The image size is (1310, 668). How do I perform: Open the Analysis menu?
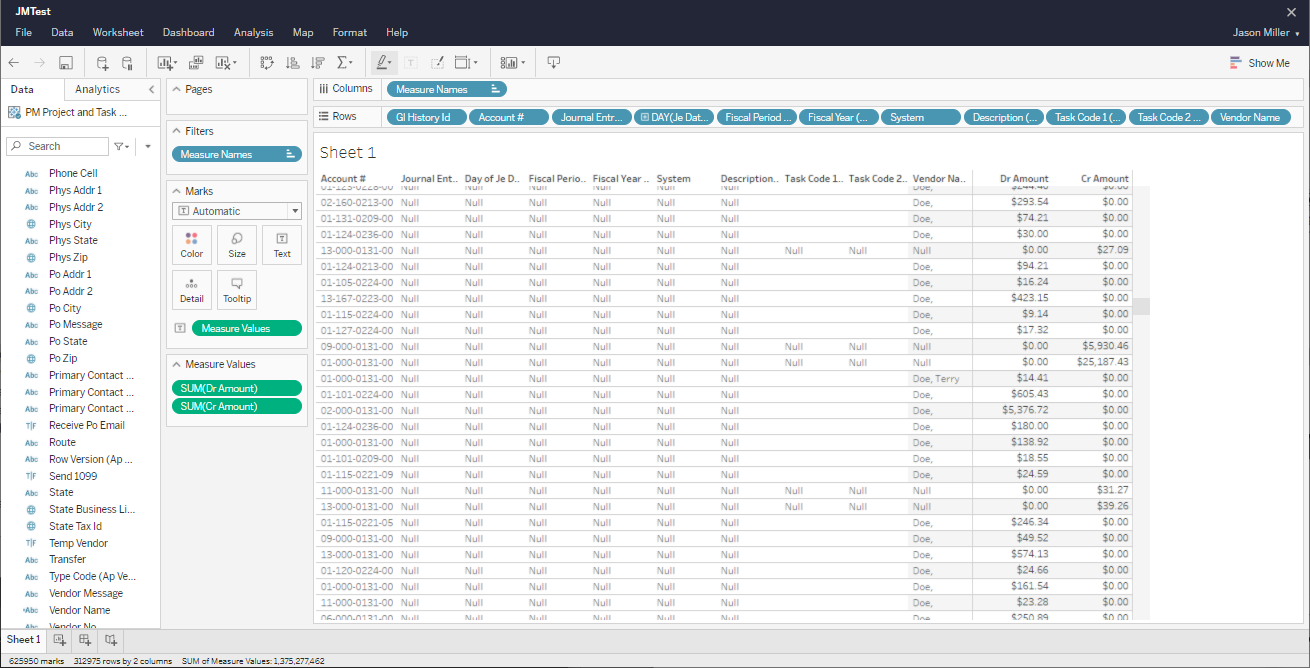click(x=254, y=33)
